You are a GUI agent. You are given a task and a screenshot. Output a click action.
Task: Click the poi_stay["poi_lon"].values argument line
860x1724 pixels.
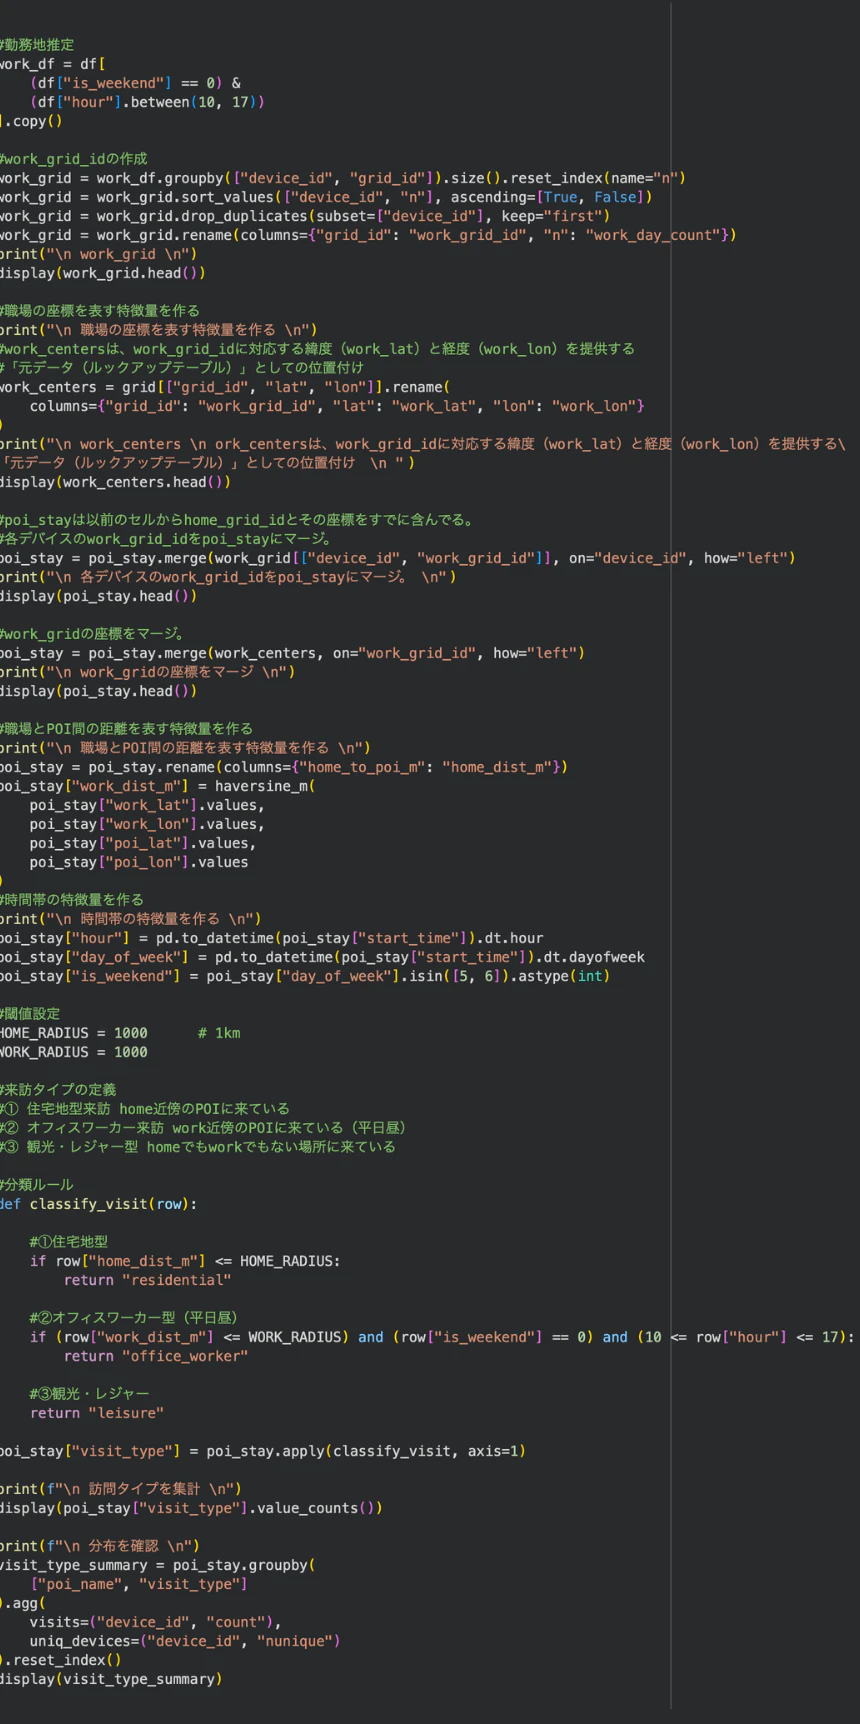coord(139,862)
